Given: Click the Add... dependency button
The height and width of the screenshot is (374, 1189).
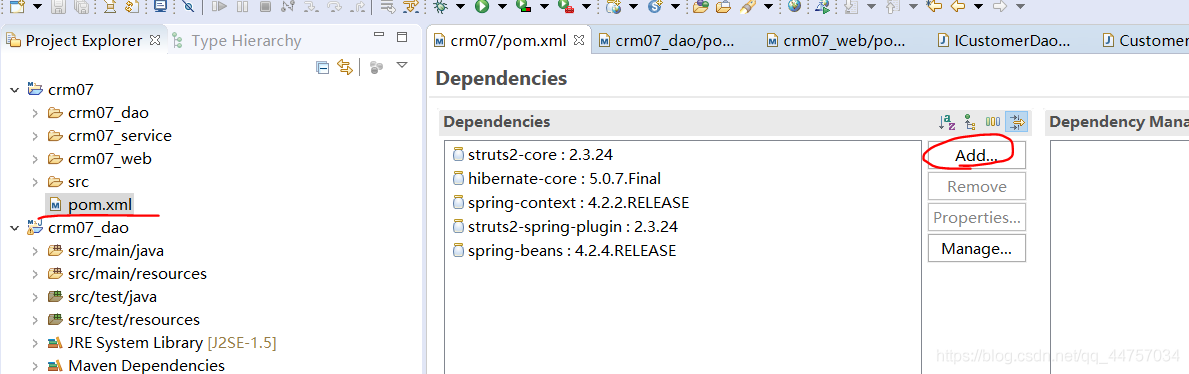Looking at the screenshot, I should click(976, 156).
